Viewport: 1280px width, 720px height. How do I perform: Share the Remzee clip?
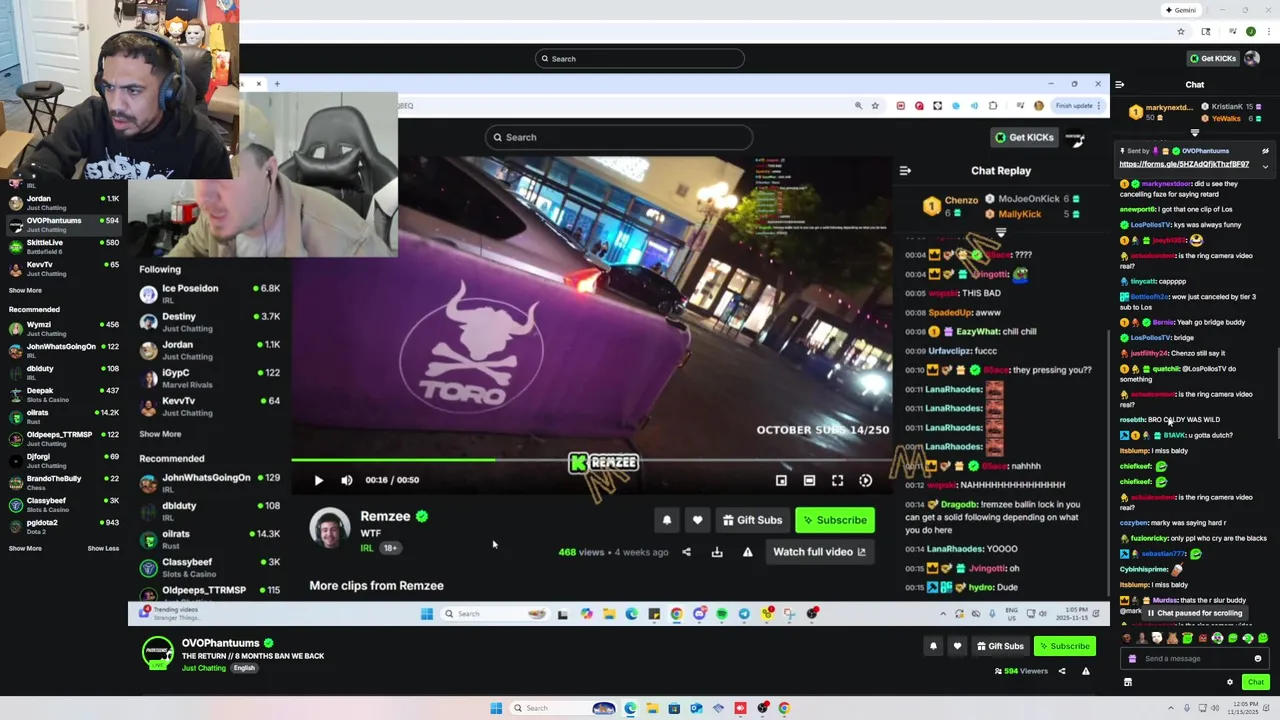[x=686, y=552]
